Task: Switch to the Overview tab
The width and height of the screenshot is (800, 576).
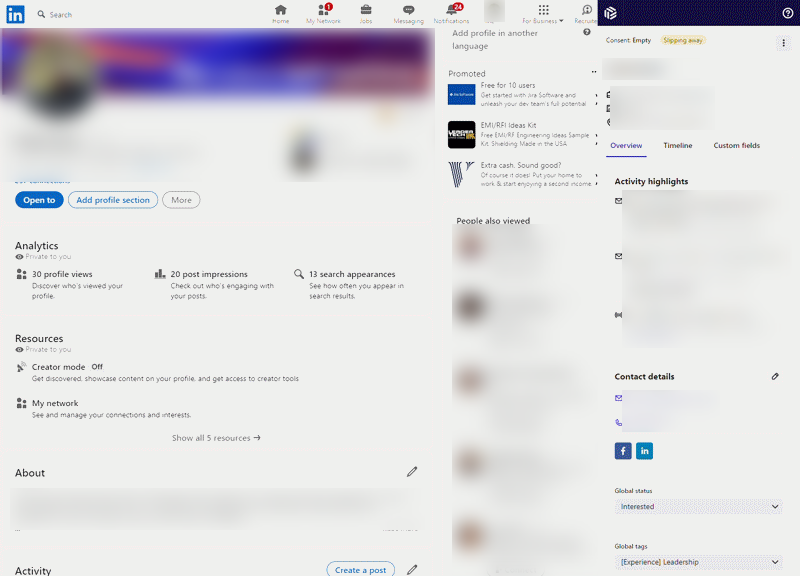Action: pos(626,145)
